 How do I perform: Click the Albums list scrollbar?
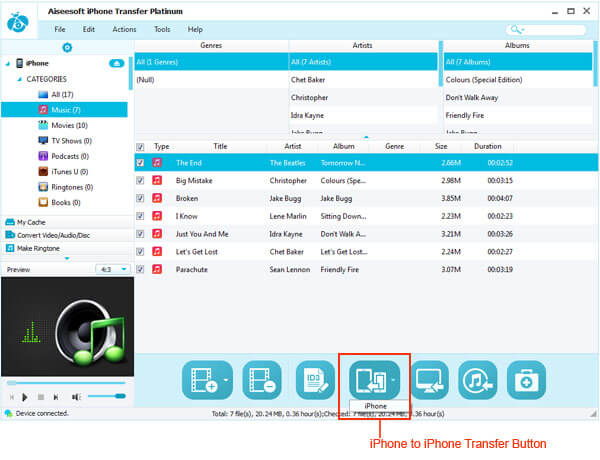(595, 64)
